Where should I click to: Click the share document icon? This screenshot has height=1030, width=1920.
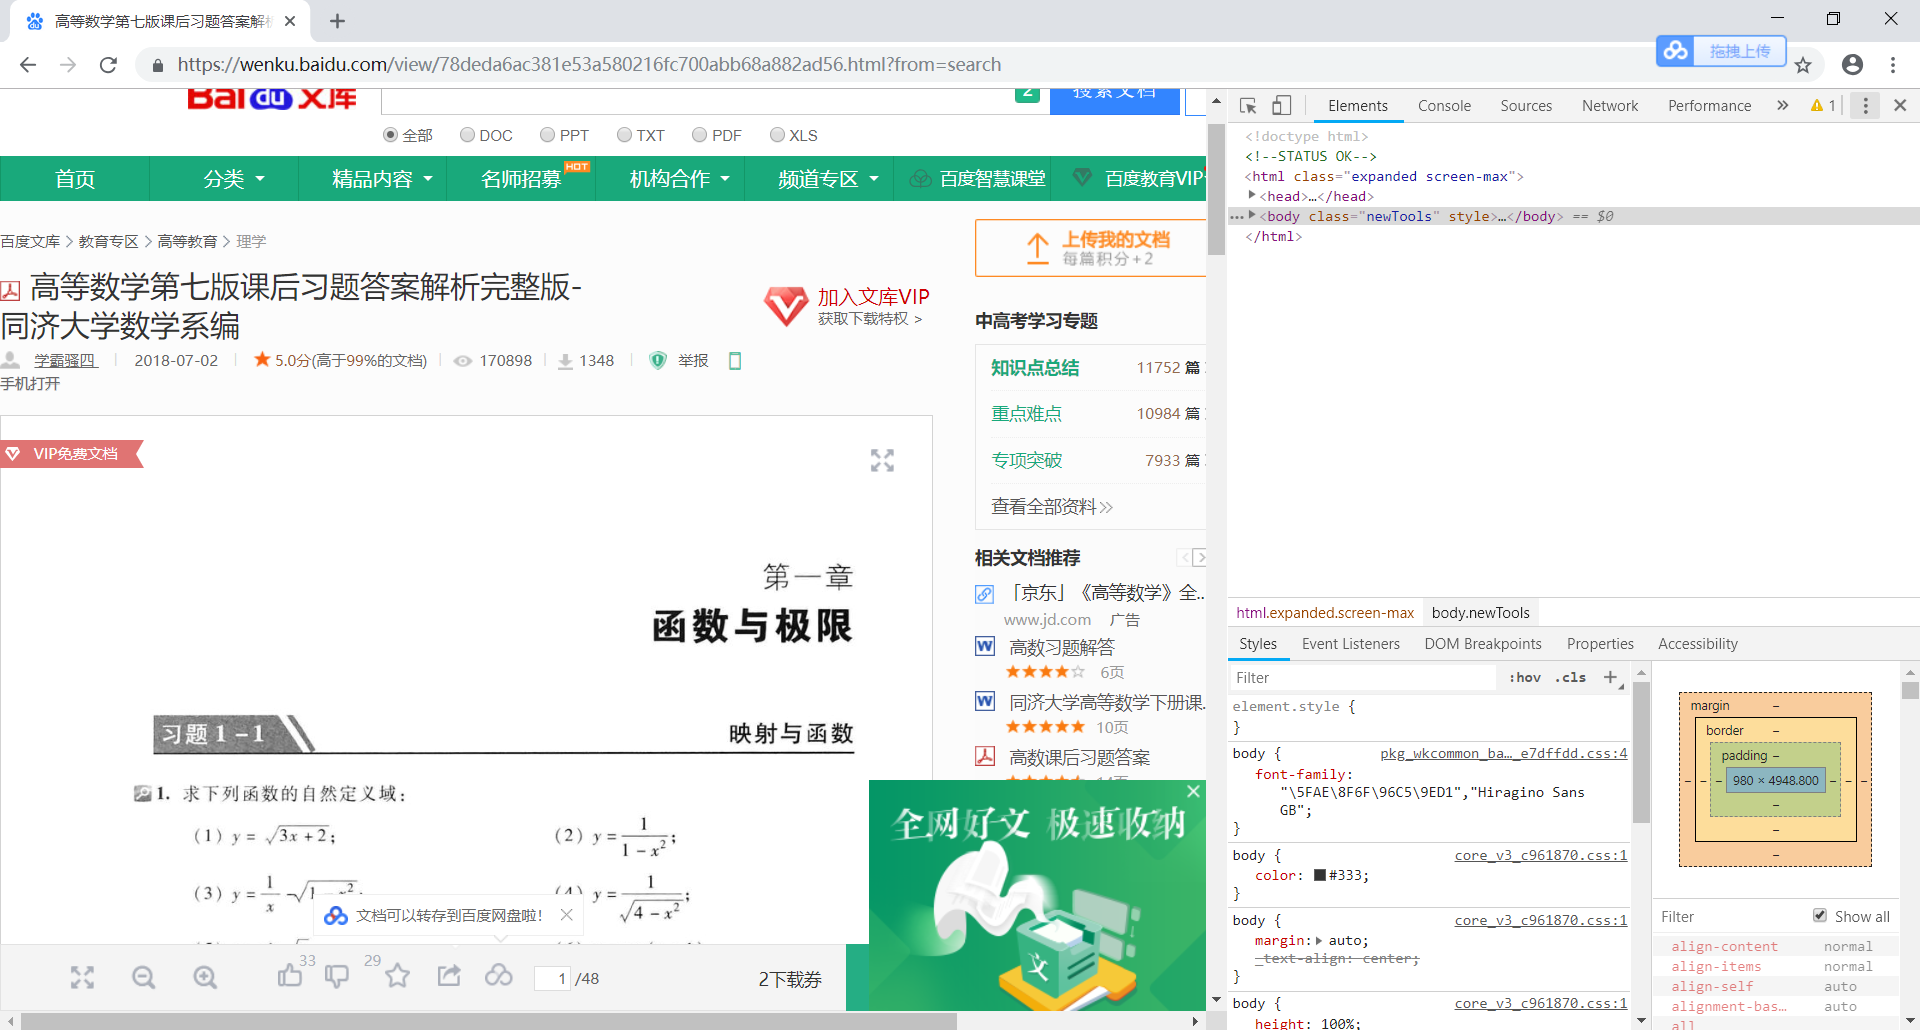coord(449,975)
